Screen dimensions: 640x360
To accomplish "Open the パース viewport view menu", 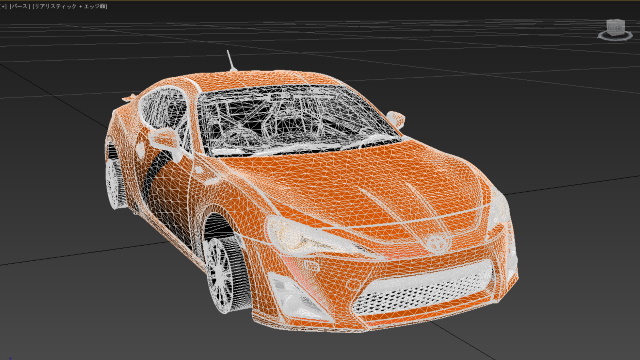I will click(19, 6).
